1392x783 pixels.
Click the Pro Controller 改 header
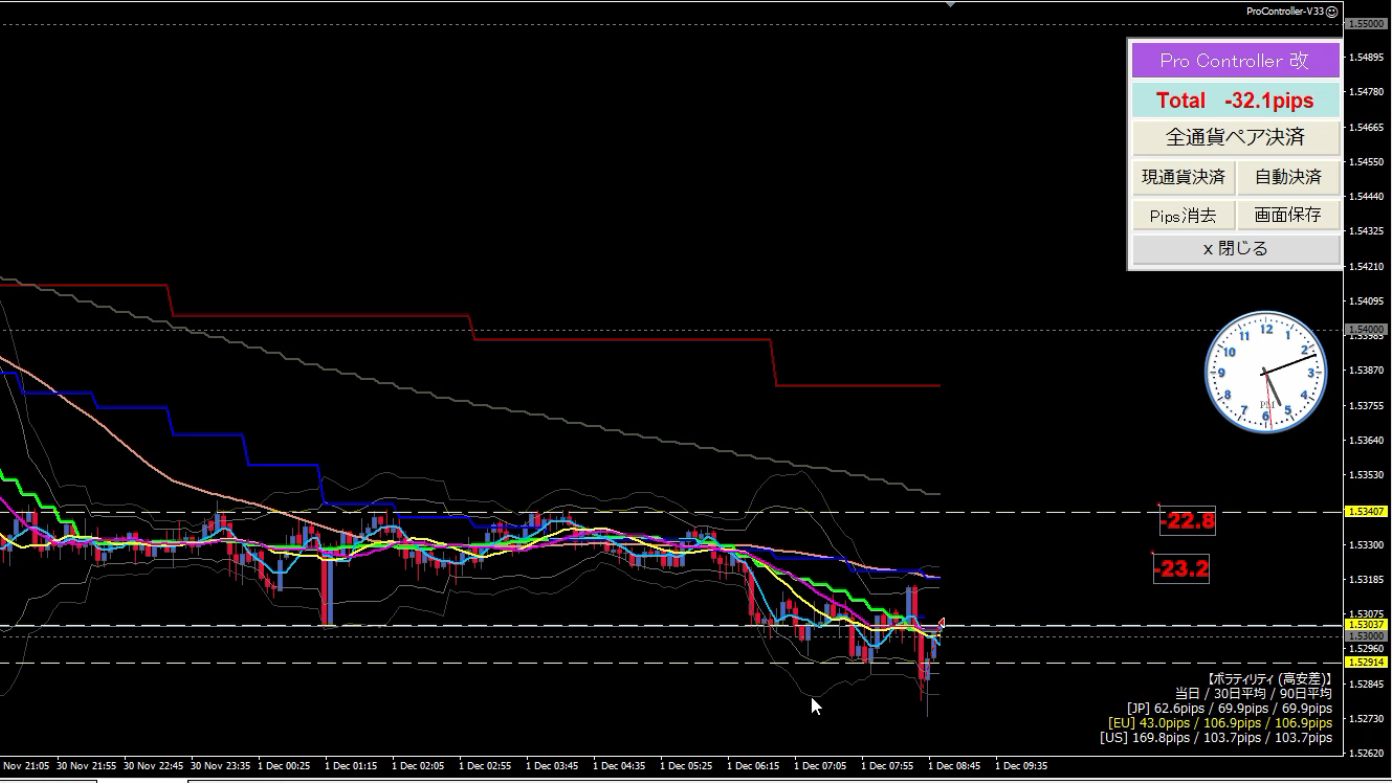point(1234,60)
